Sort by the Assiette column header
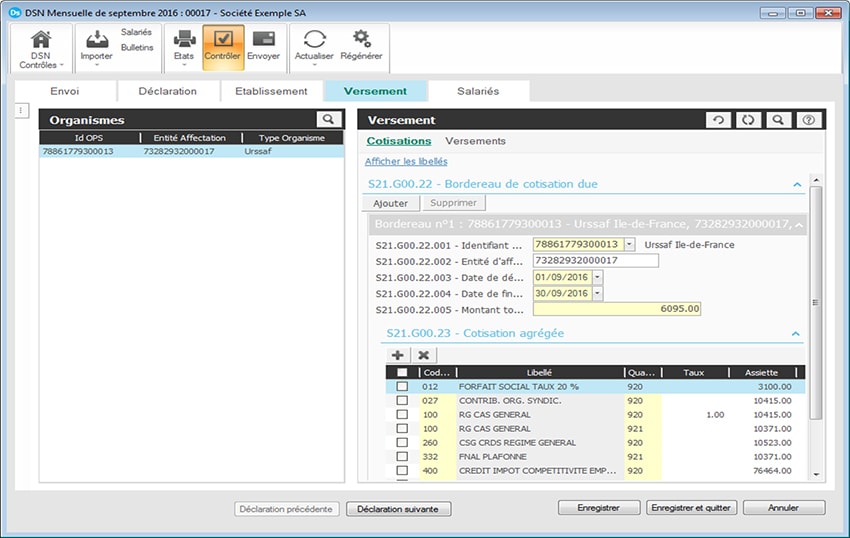This screenshot has height=538, width=850. tap(762, 373)
